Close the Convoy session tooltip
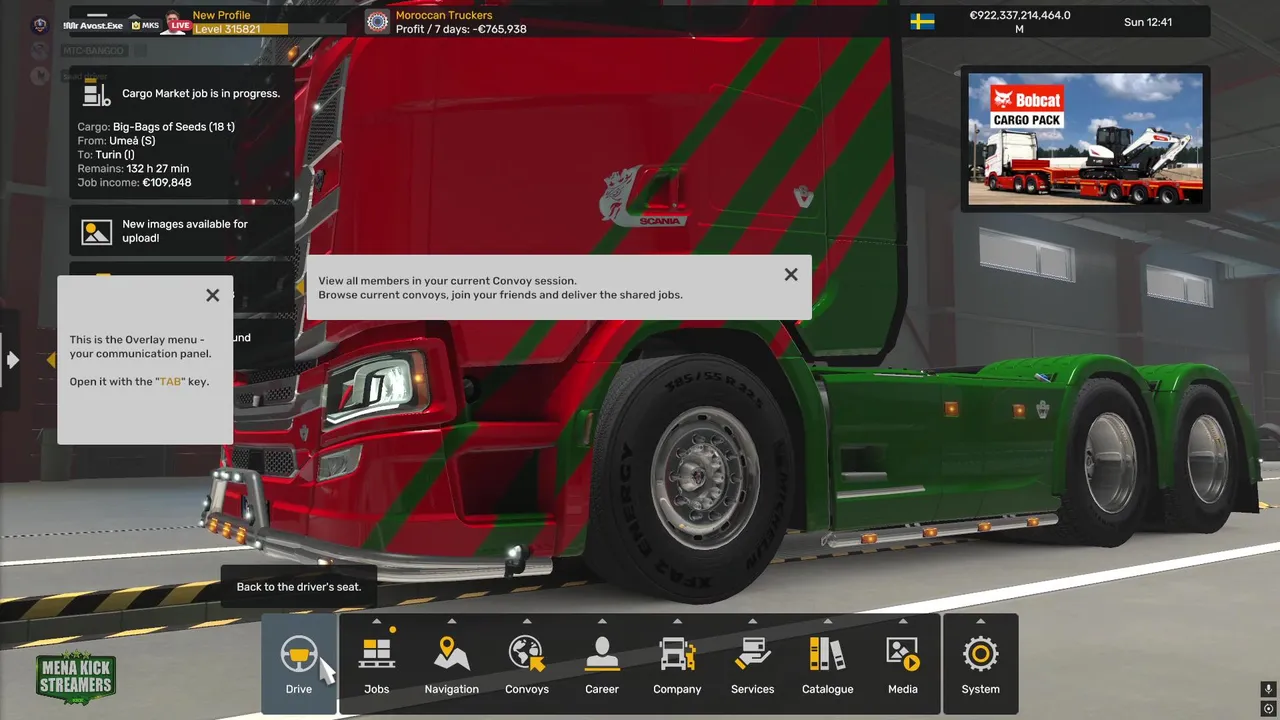1280x720 pixels. [x=791, y=274]
